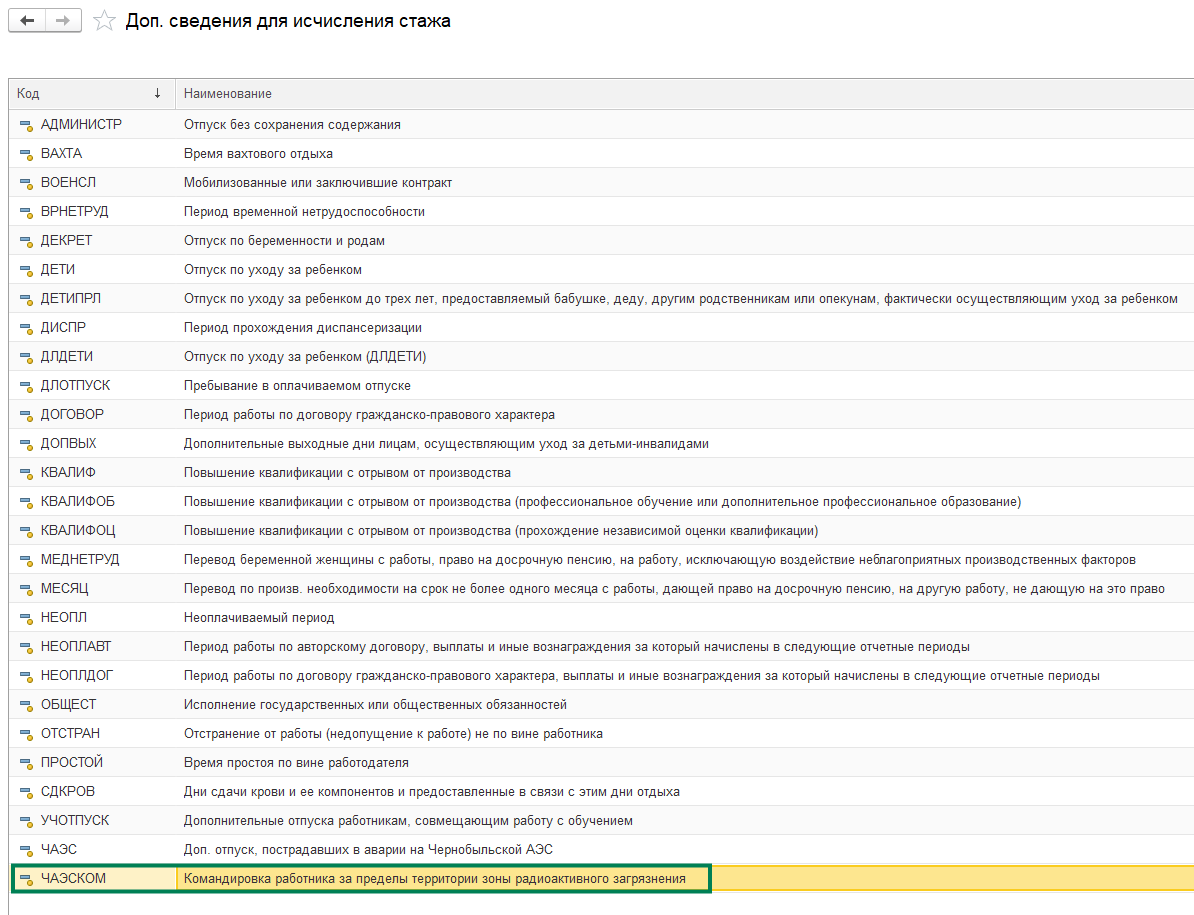Toggle the sort arrow in the Код header

pos(158,93)
